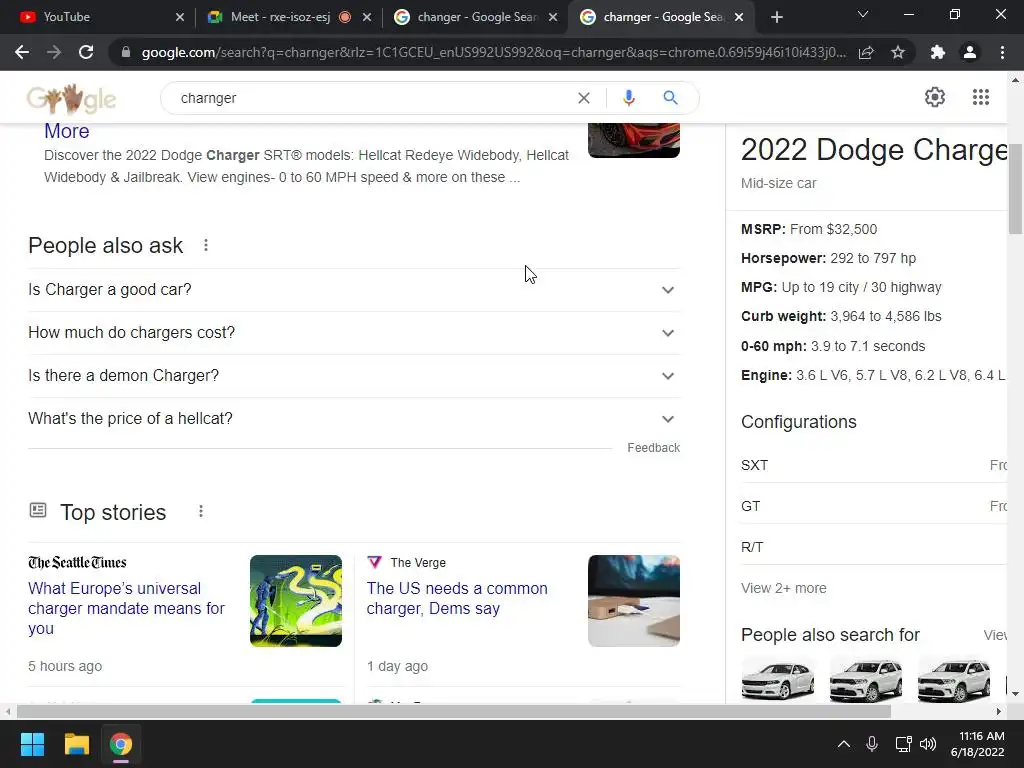Image resolution: width=1024 pixels, height=768 pixels.
Task: Click in the Google search input field
Action: 372,98
